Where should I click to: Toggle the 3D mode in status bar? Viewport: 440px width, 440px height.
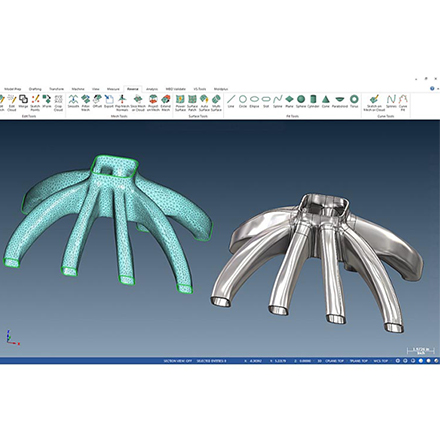click(x=319, y=361)
